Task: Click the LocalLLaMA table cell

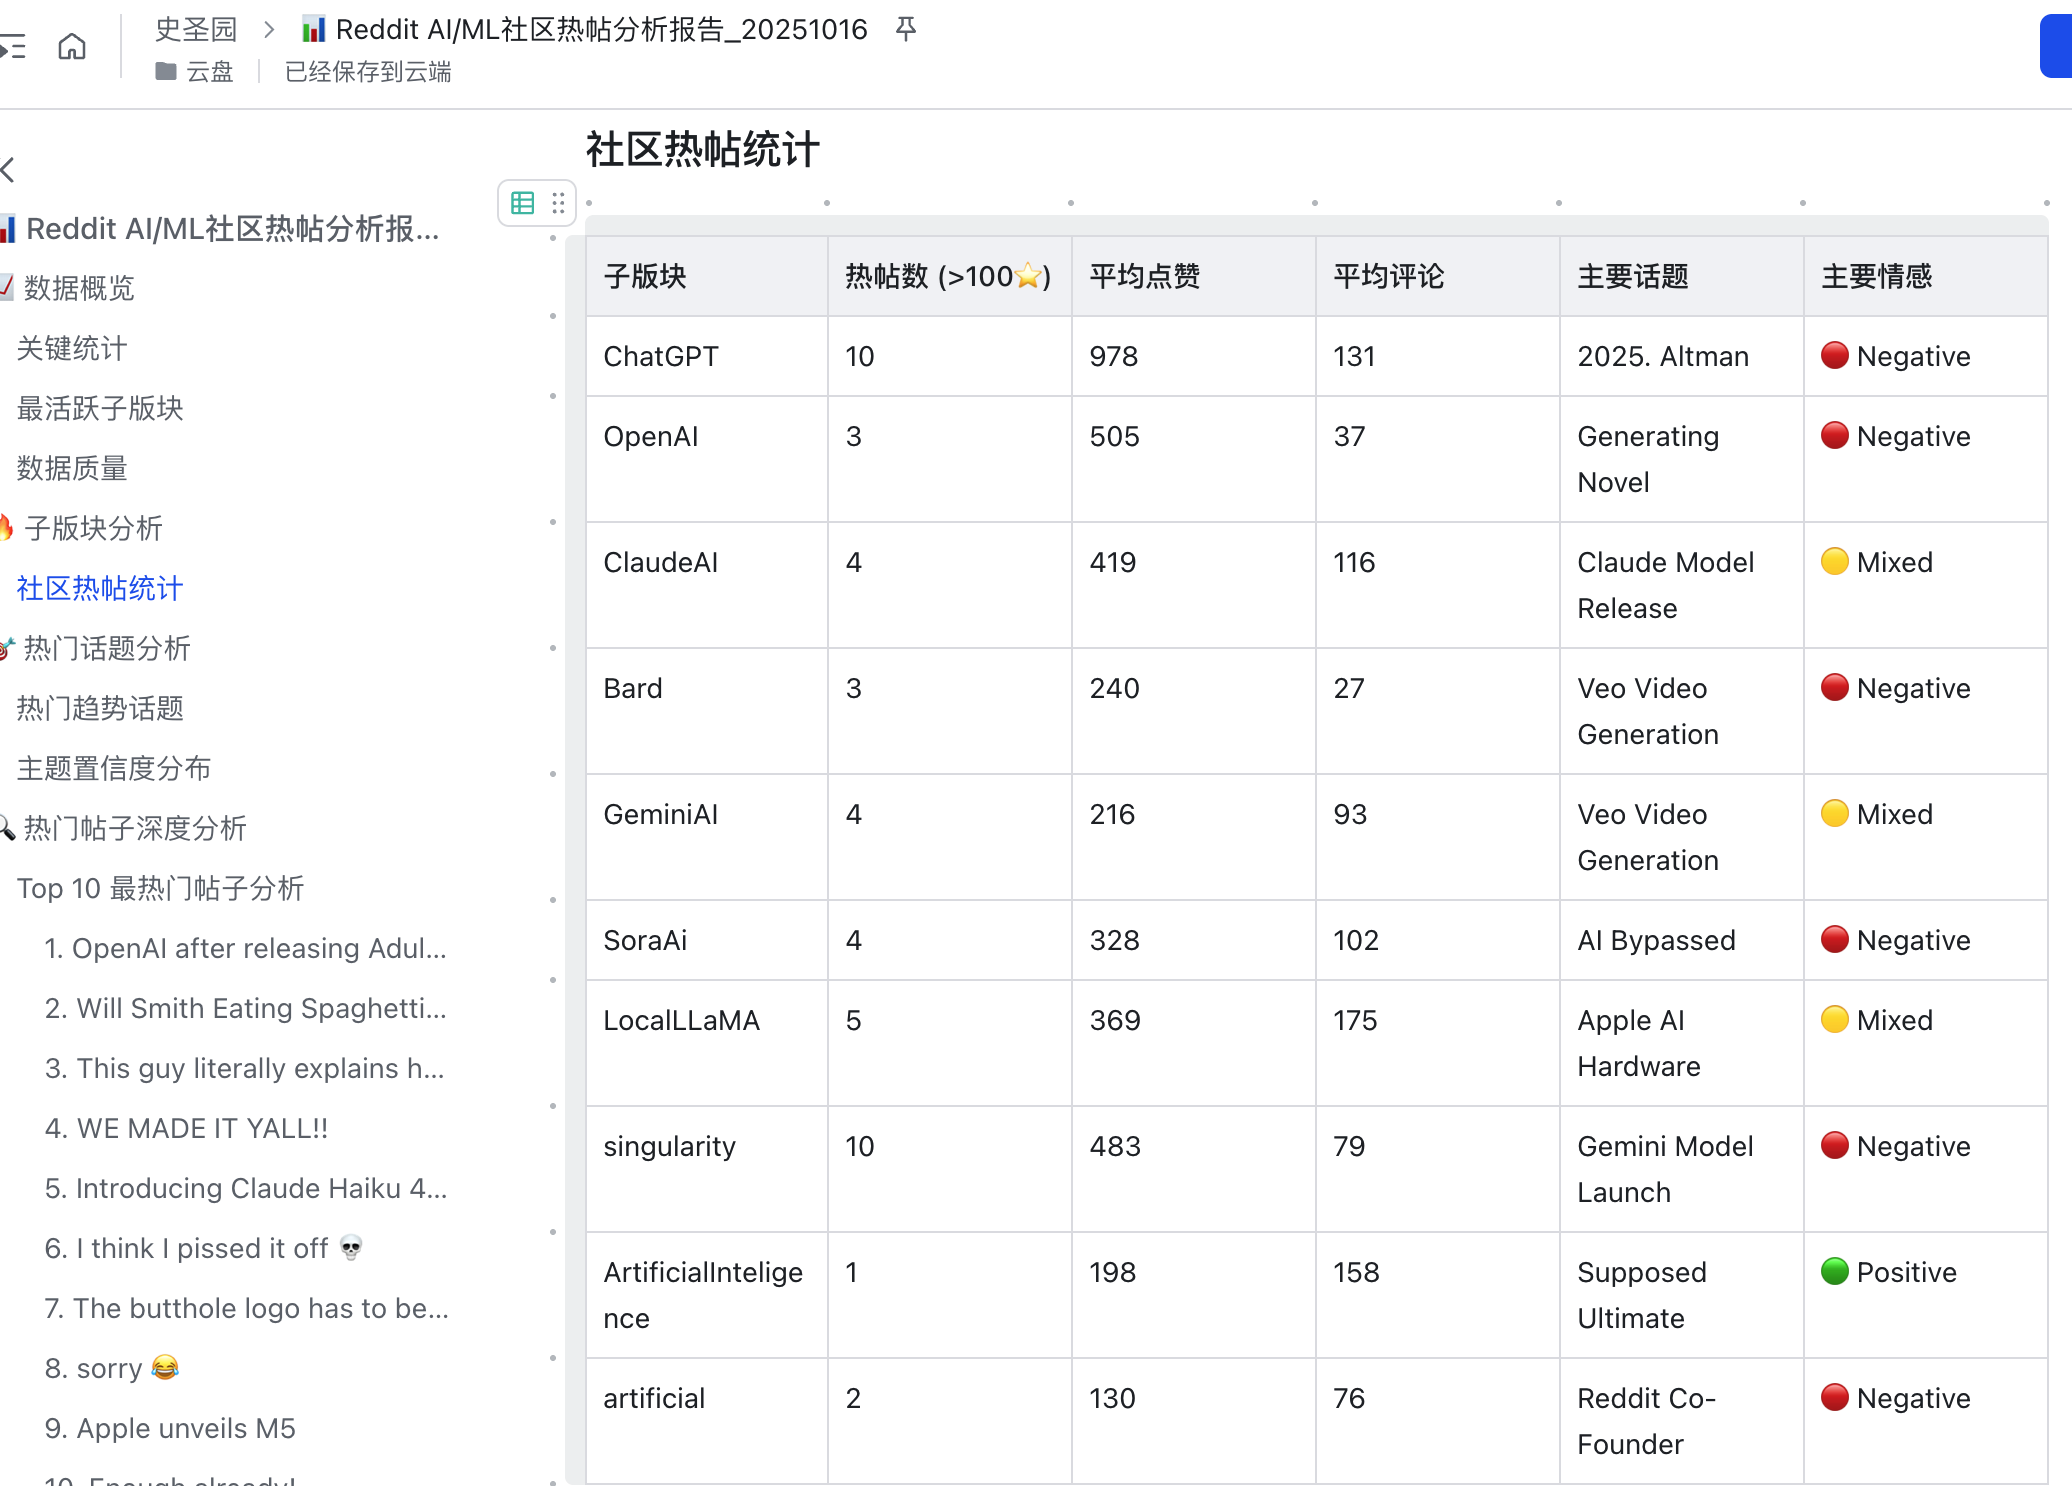Action: pos(682,1020)
